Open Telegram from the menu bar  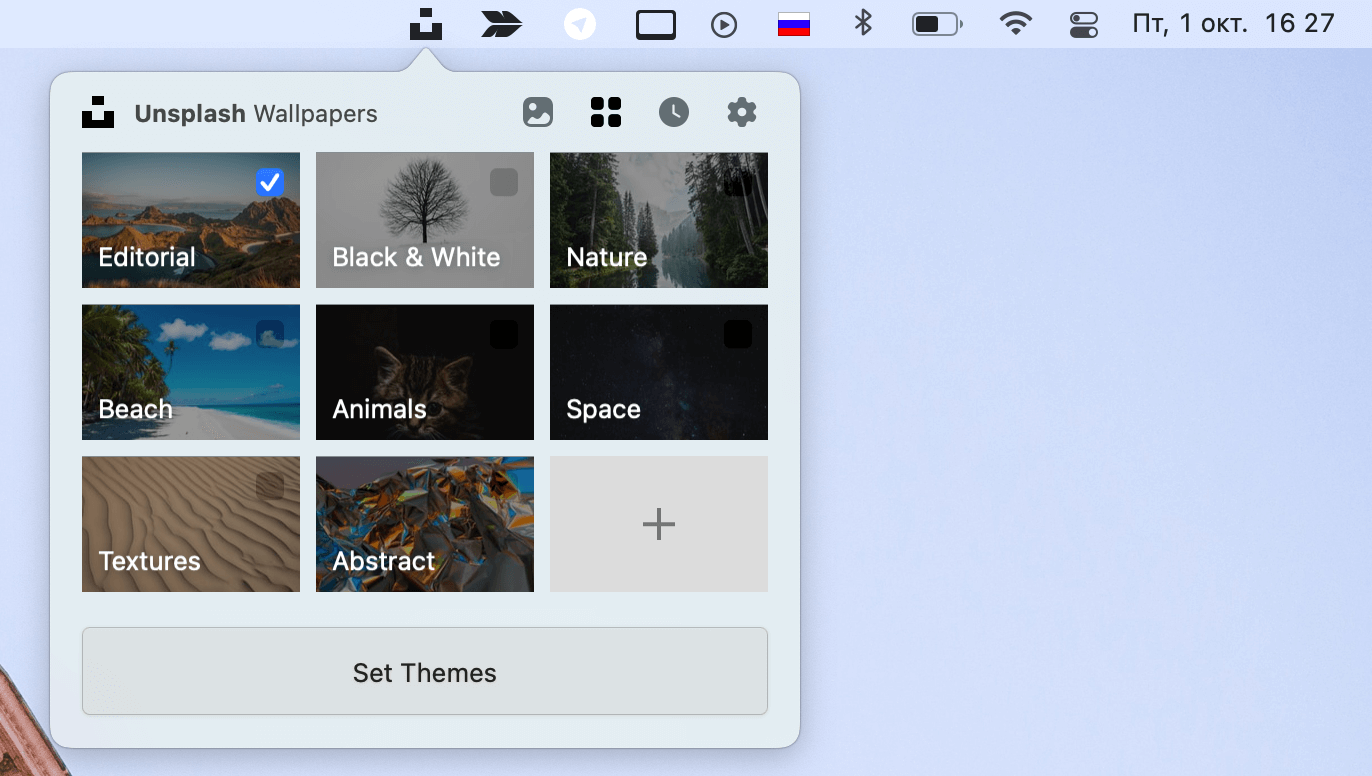(580, 24)
